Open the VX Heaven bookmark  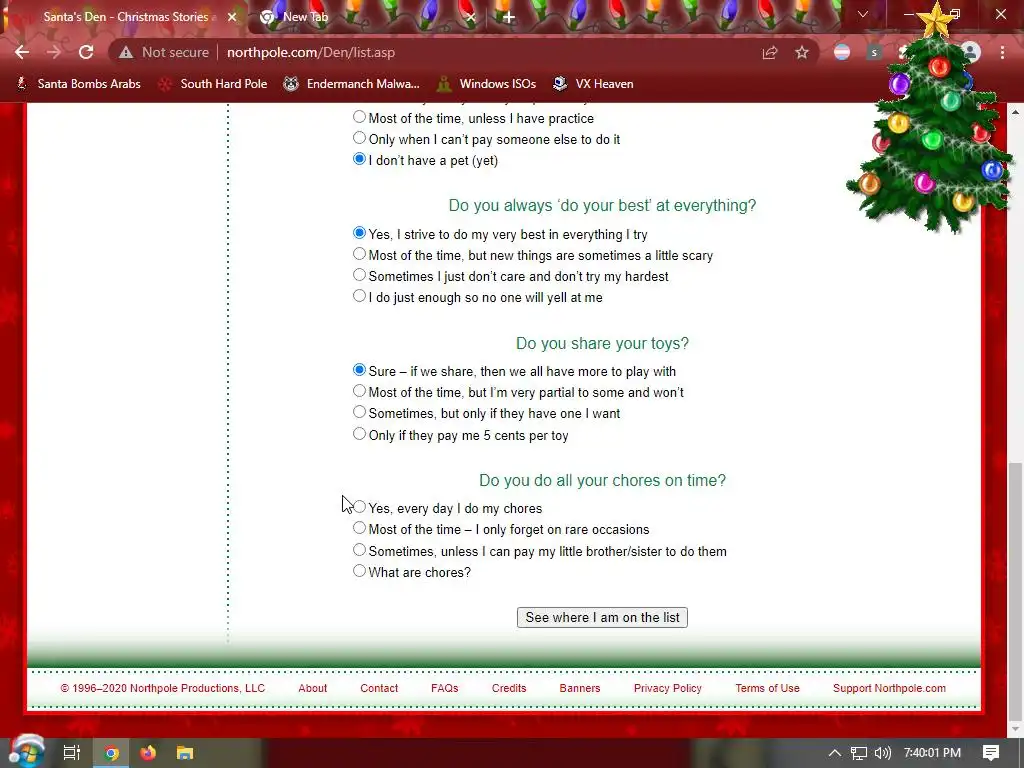coord(594,84)
